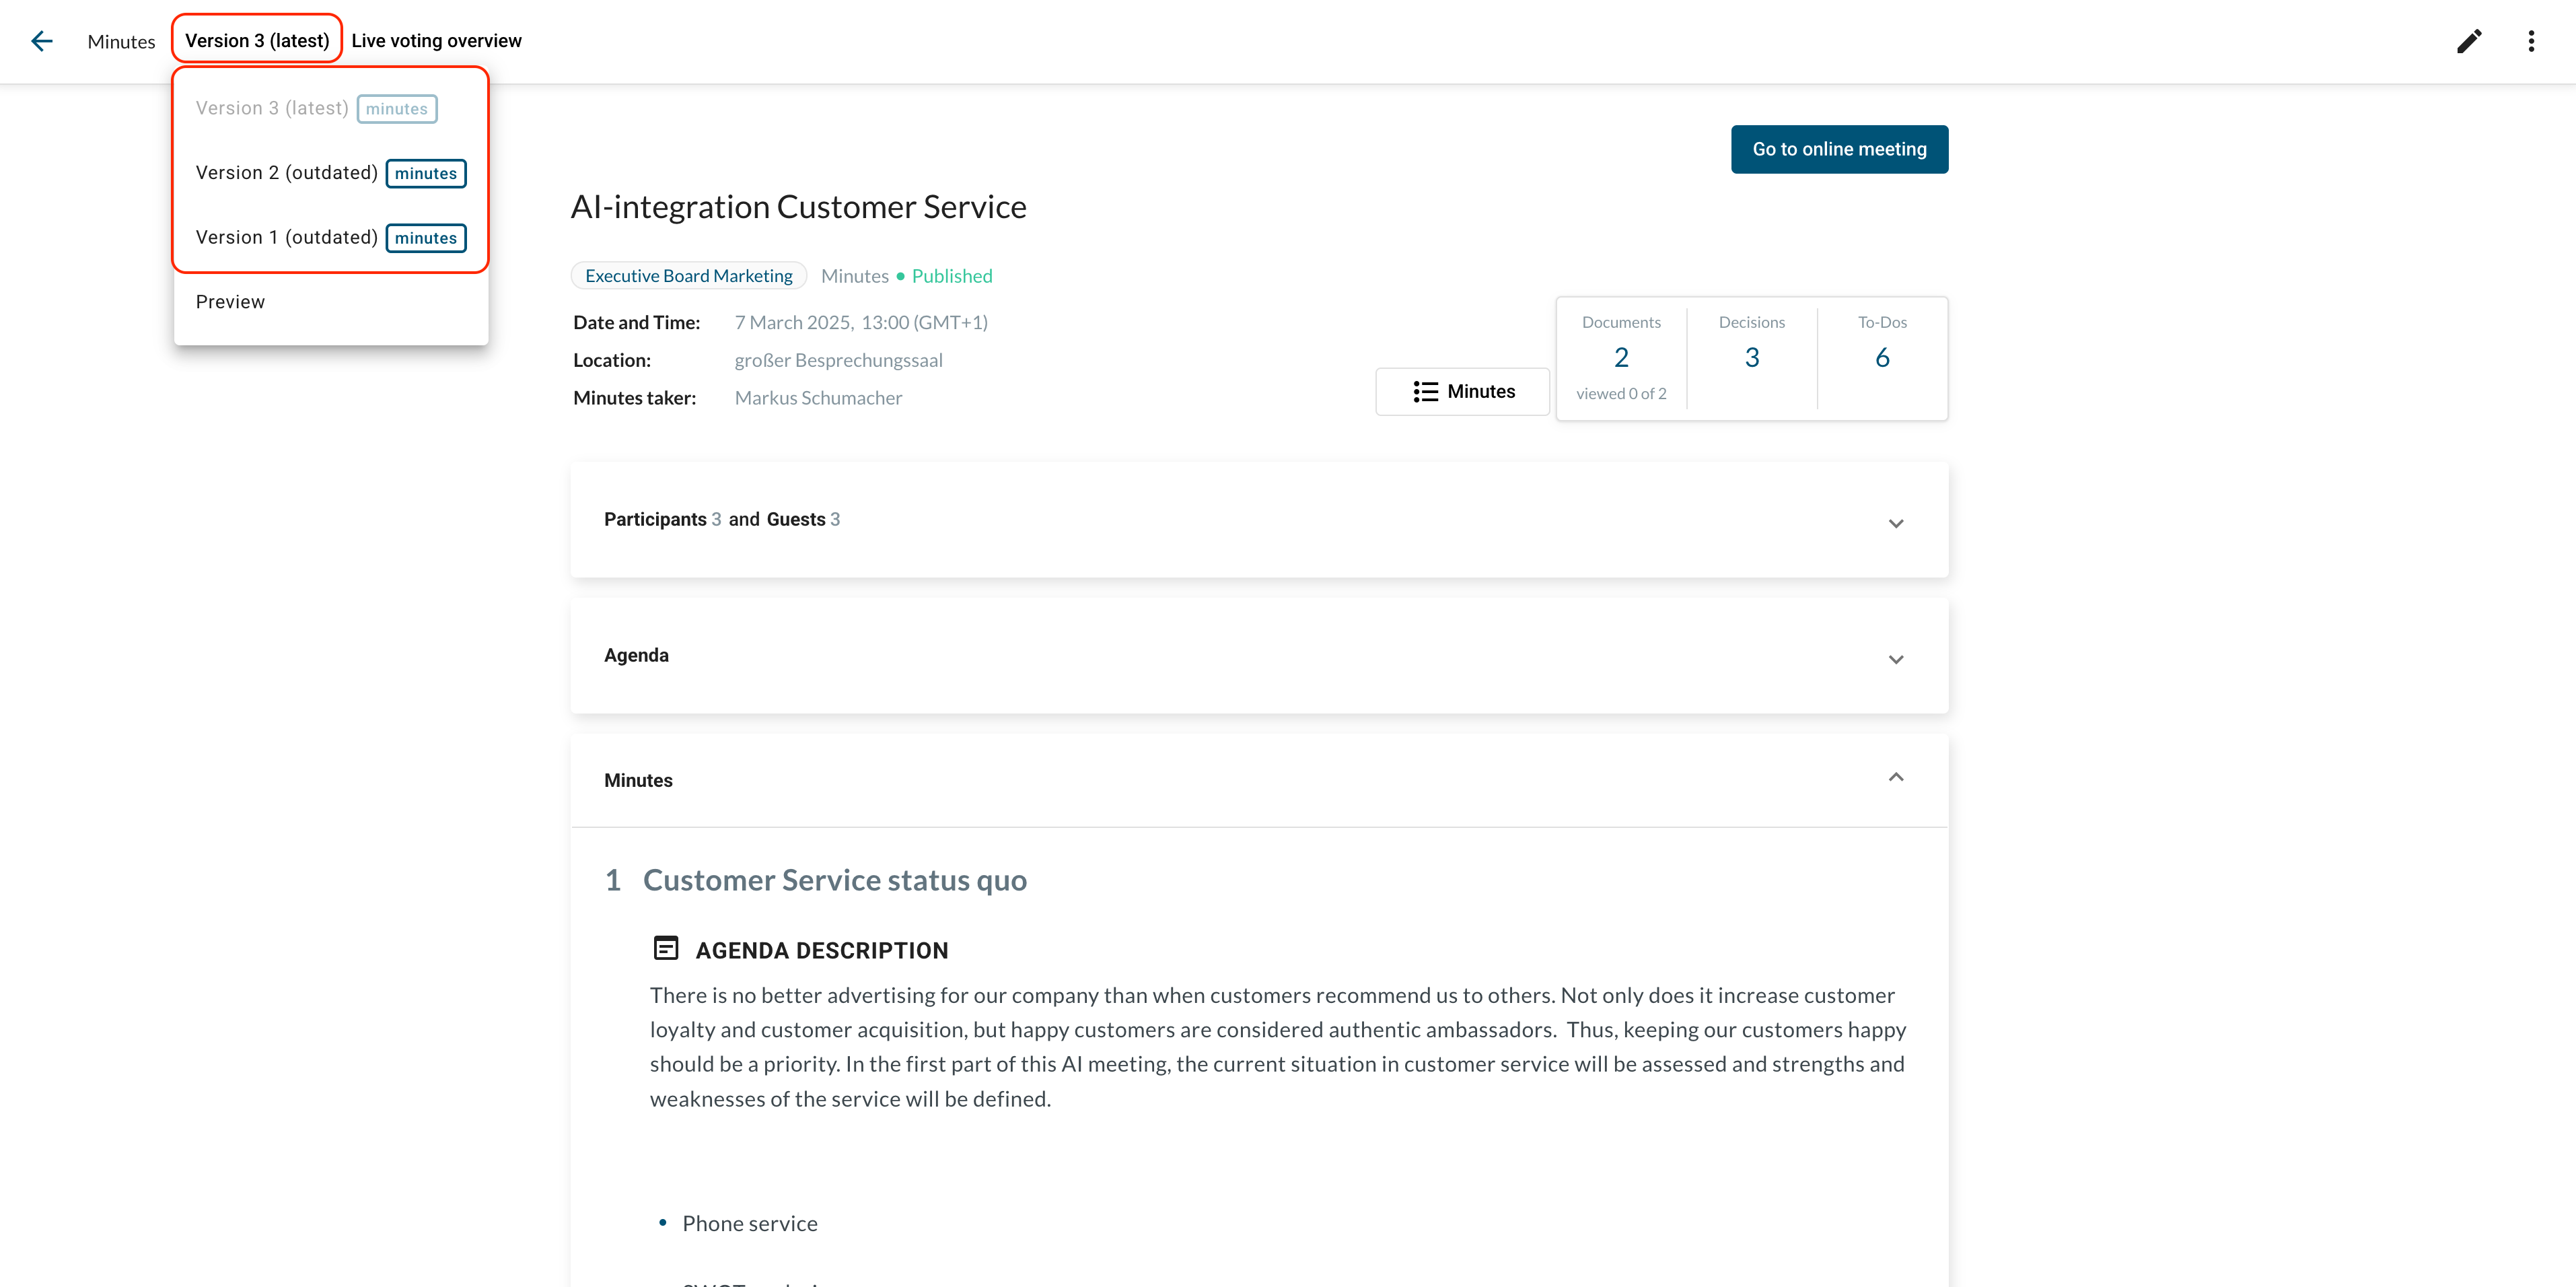Click the minutes badge beside Version 1
The width and height of the screenshot is (2576, 1287).
[x=425, y=238]
